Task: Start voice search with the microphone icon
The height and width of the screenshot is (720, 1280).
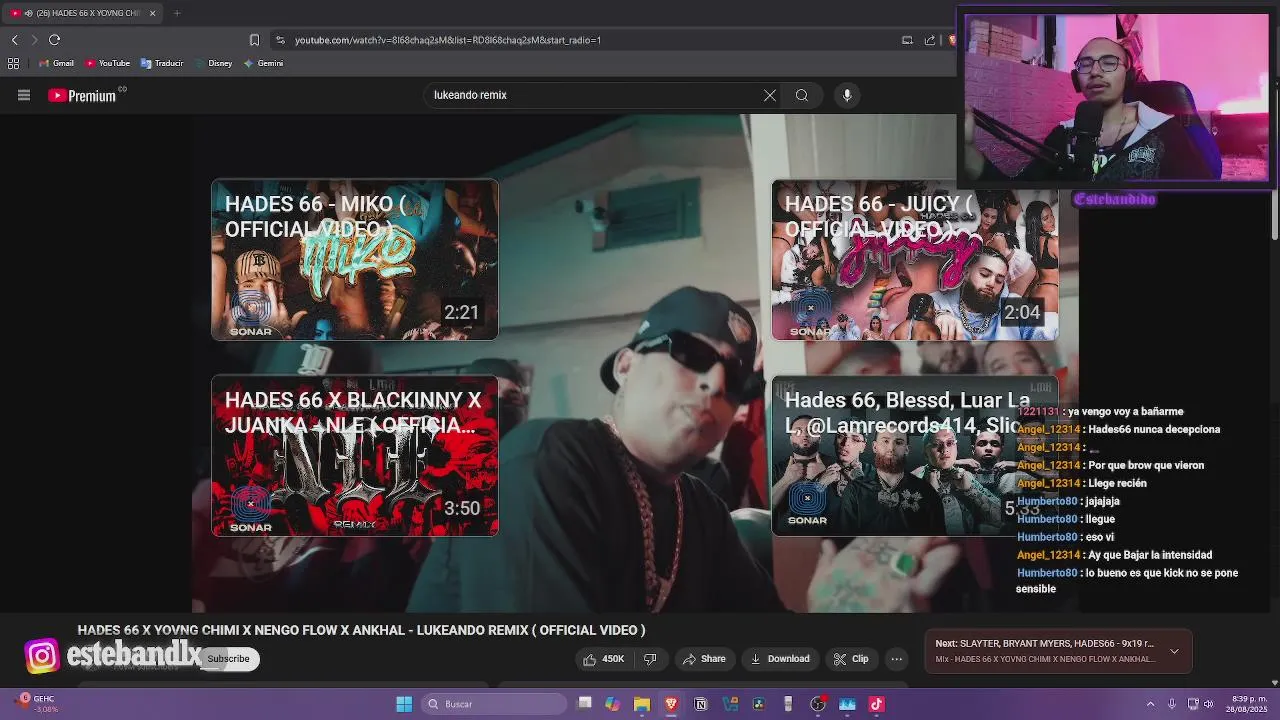Action: tap(847, 95)
